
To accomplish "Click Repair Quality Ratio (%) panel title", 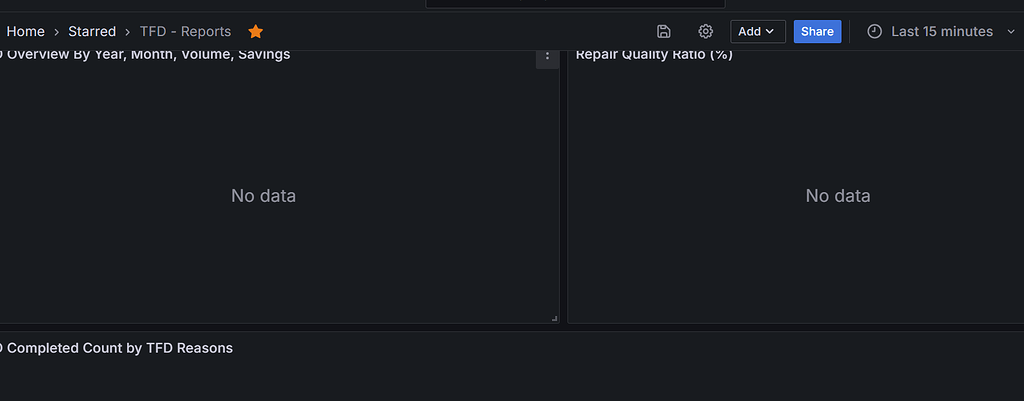I will pos(654,55).
